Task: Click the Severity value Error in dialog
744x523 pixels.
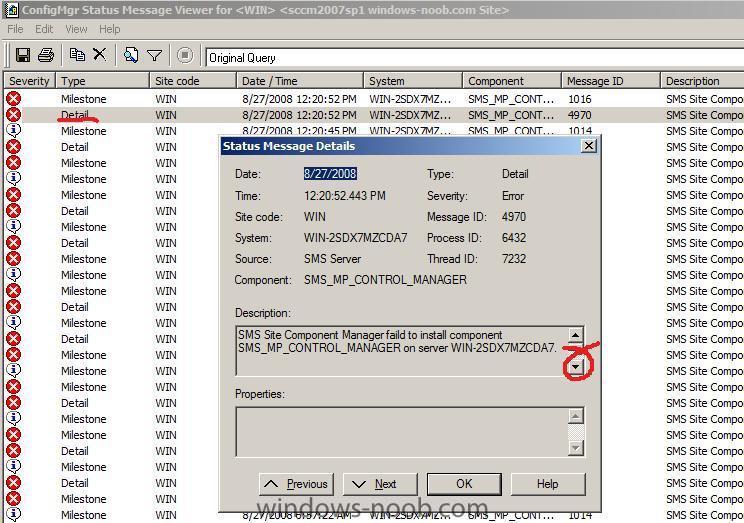Action: click(513, 196)
